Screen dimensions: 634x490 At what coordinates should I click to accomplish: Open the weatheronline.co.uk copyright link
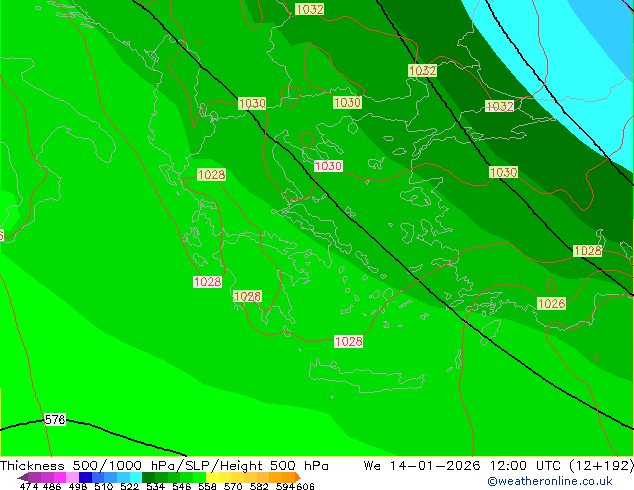550,481
